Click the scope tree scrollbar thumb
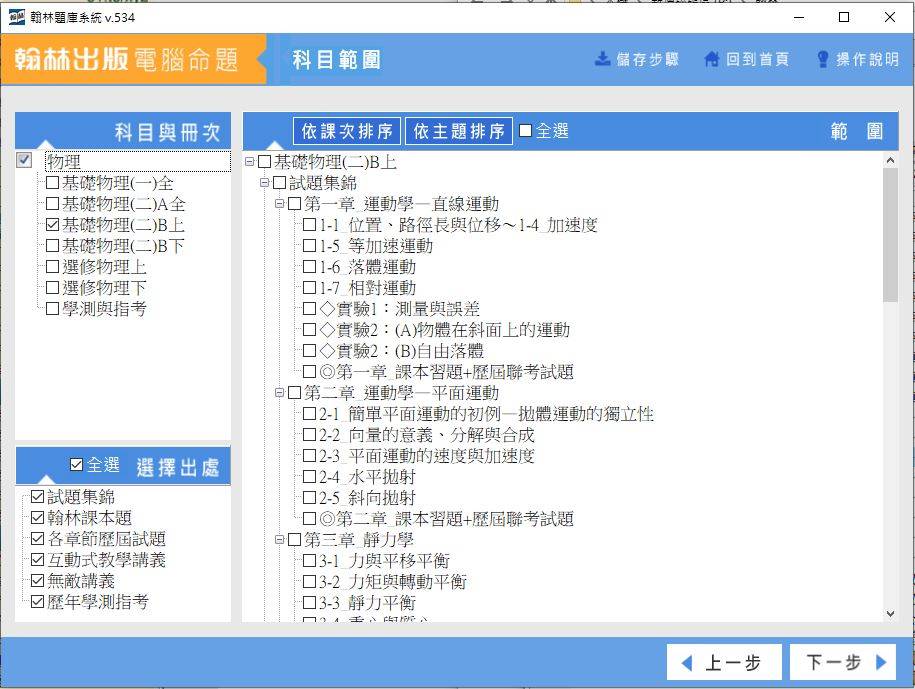Image resolution: width=915 pixels, height=689 pixels. (890, 235)
